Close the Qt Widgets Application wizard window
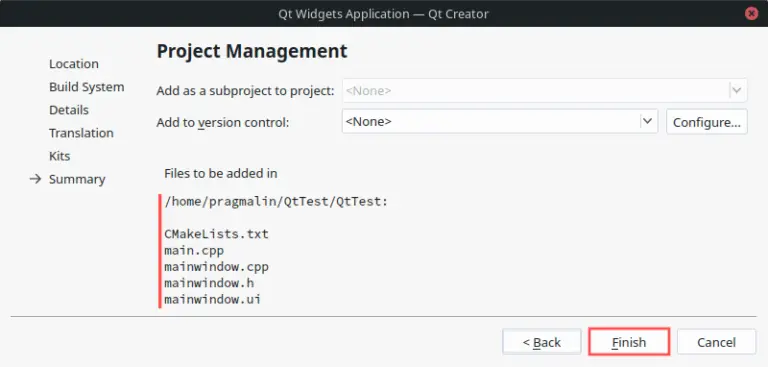This screenshot has width=768, height=367. [x=751, y=13]
